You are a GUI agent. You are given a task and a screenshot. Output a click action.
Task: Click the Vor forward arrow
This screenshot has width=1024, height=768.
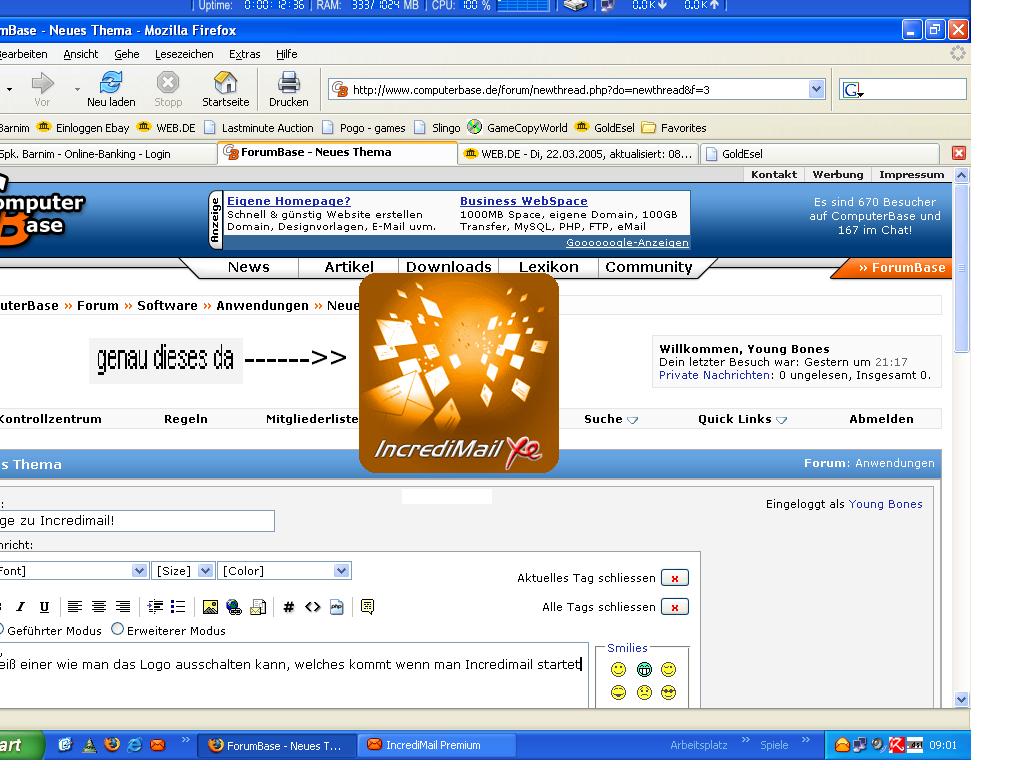pos(42,83)
